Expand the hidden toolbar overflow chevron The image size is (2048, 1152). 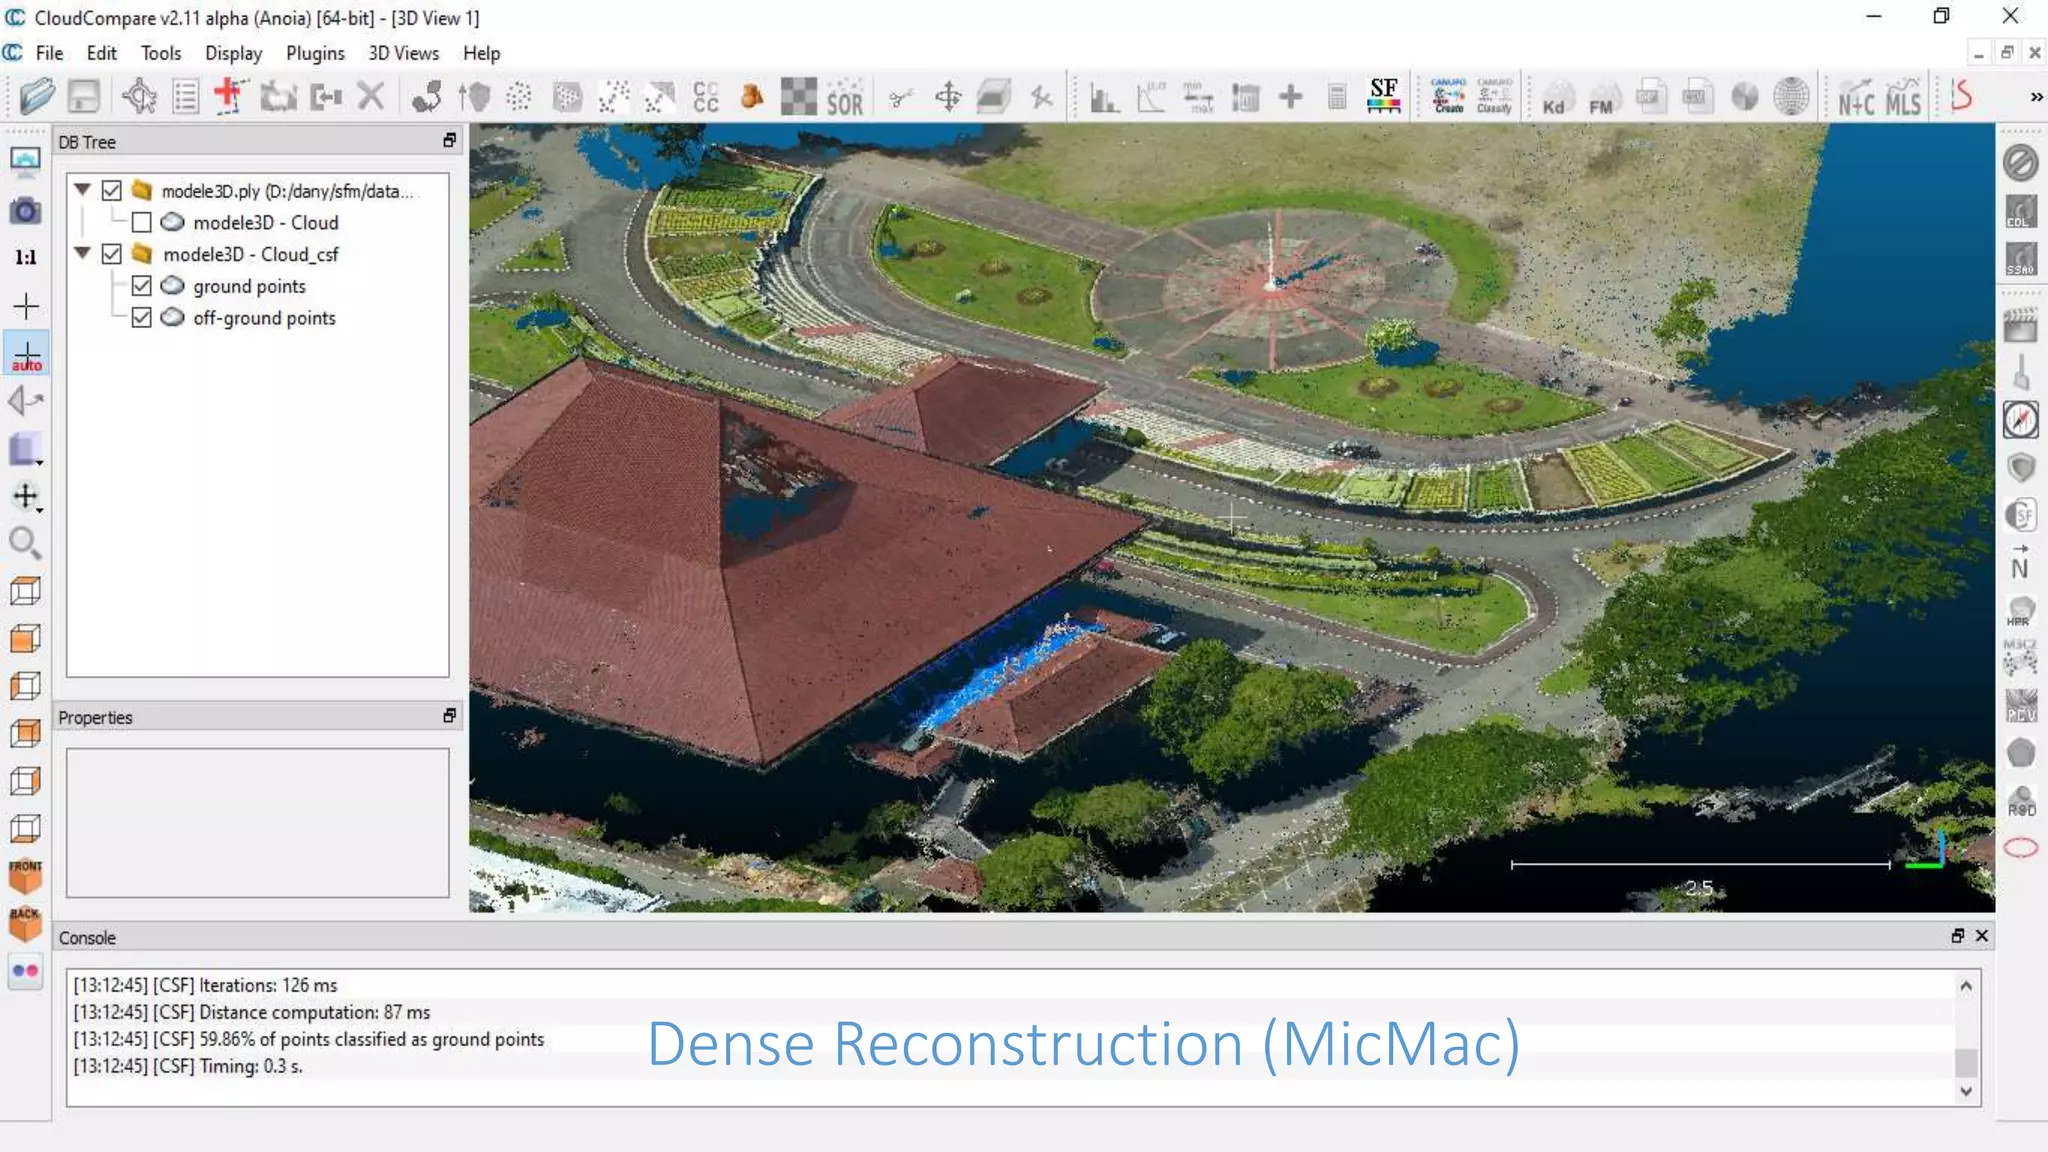click(x=2036, y=97)
